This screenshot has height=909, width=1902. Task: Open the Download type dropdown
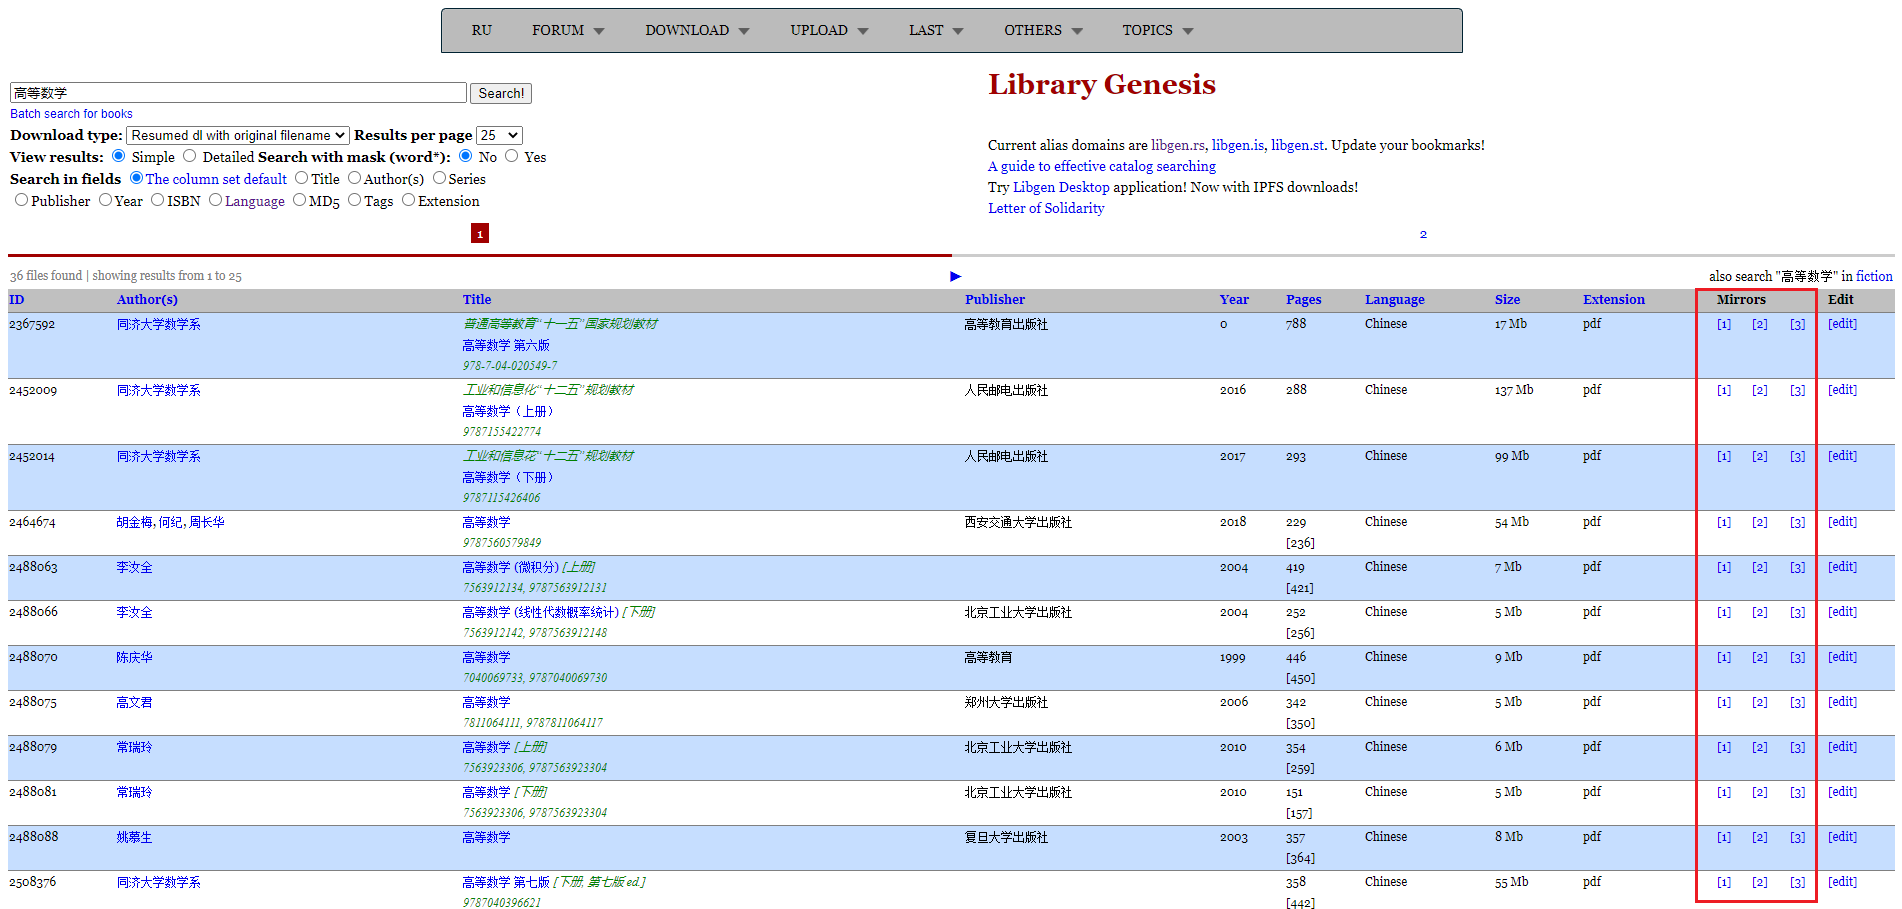pos(238,135)
